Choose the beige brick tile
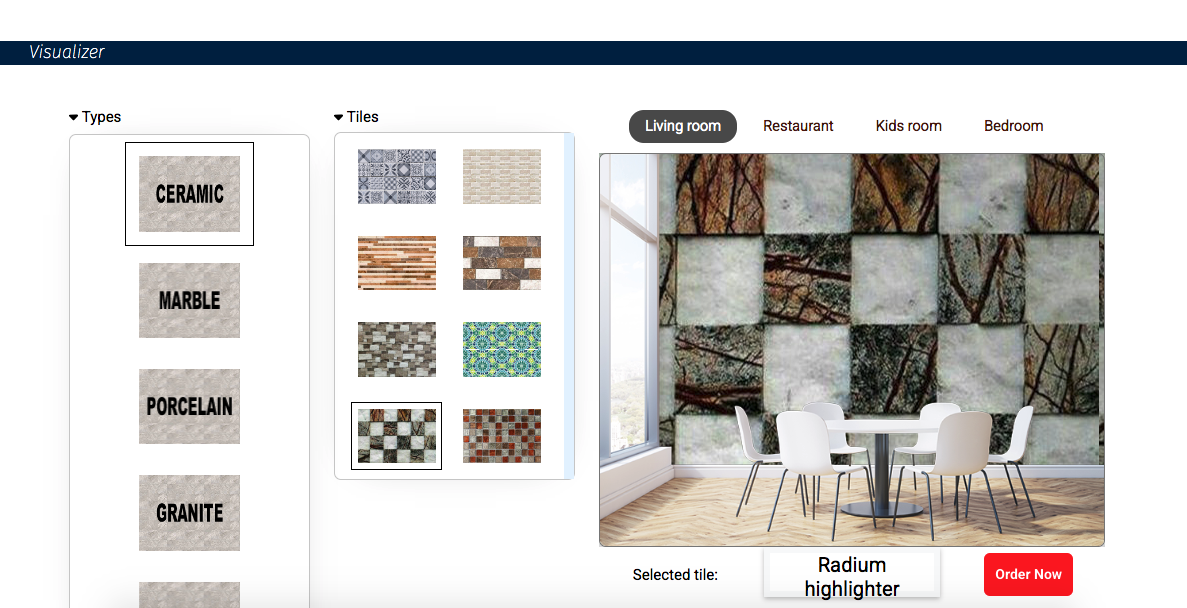This screenshot has width=1187, height=608. tap(502, 176)
